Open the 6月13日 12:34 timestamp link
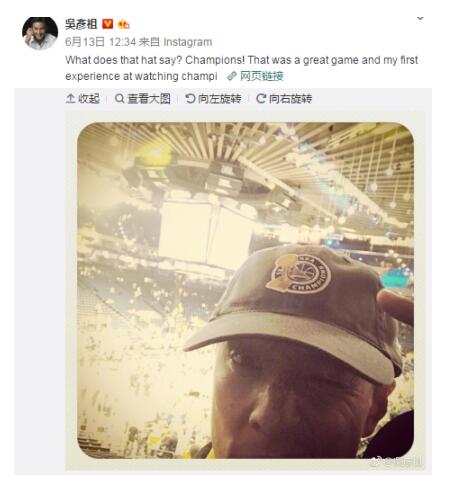The height and width of the screenshot is (482, 449). [x=101, y=42]
